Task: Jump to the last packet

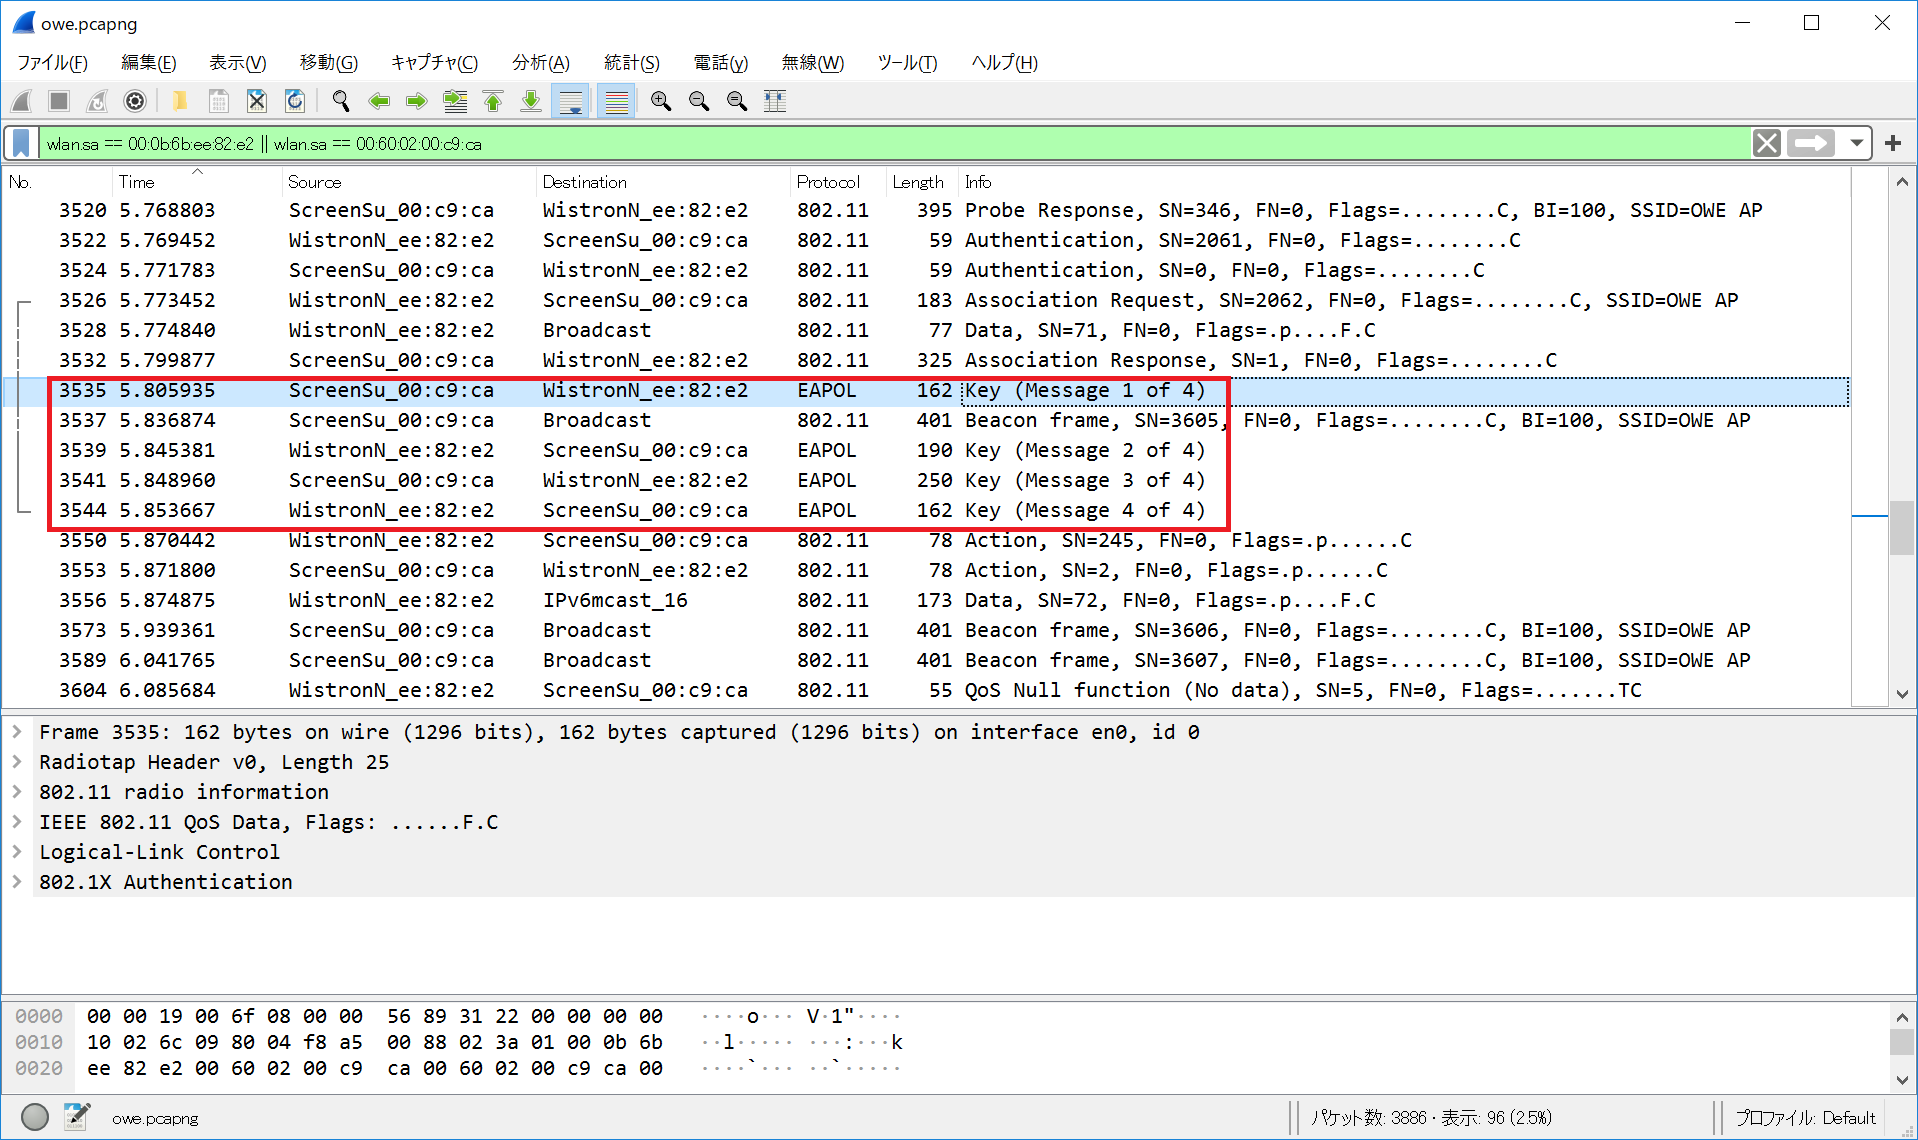Action: point(531,101)
